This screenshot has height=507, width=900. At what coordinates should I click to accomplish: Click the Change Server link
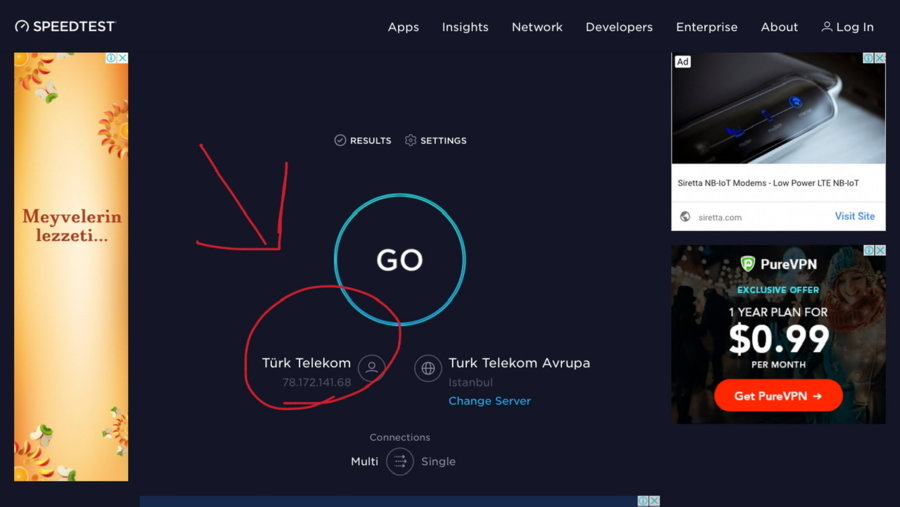(490, 401)
